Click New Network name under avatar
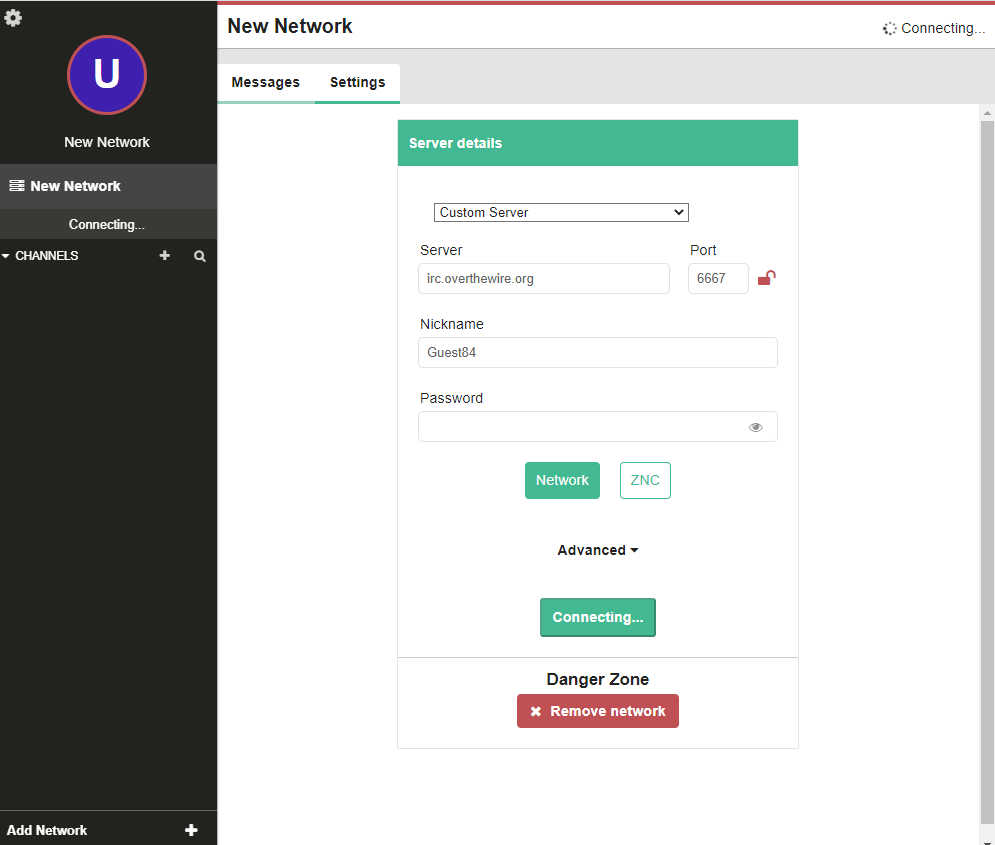This screenshot has height=845, width=995. [x=107, y=142]
